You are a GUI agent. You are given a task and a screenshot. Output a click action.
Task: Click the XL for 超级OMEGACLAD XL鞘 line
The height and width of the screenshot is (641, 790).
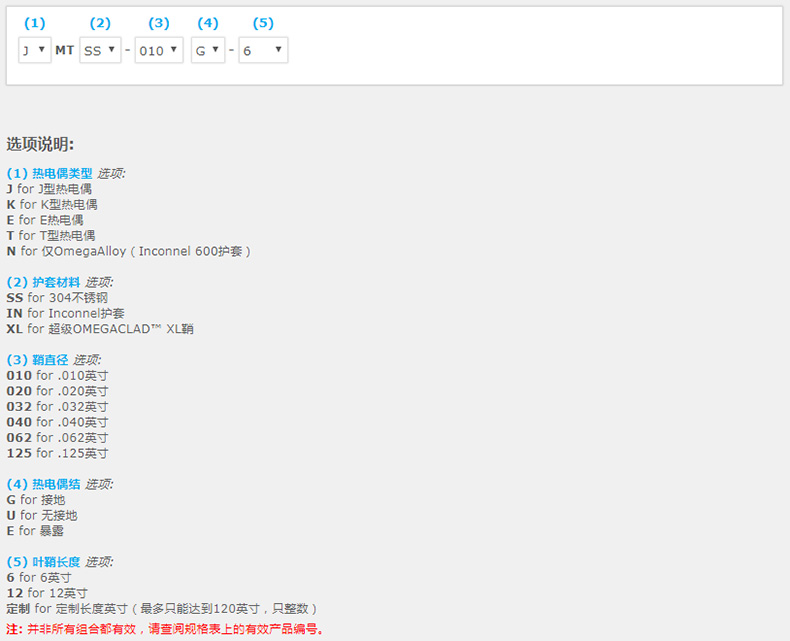(100, 329)
